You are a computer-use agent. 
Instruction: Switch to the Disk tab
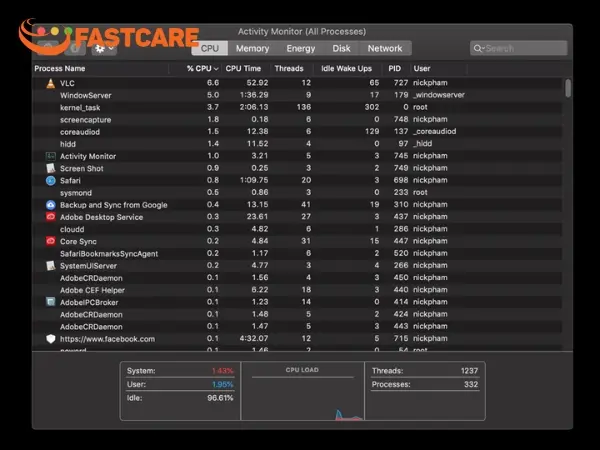click(341, 49)
